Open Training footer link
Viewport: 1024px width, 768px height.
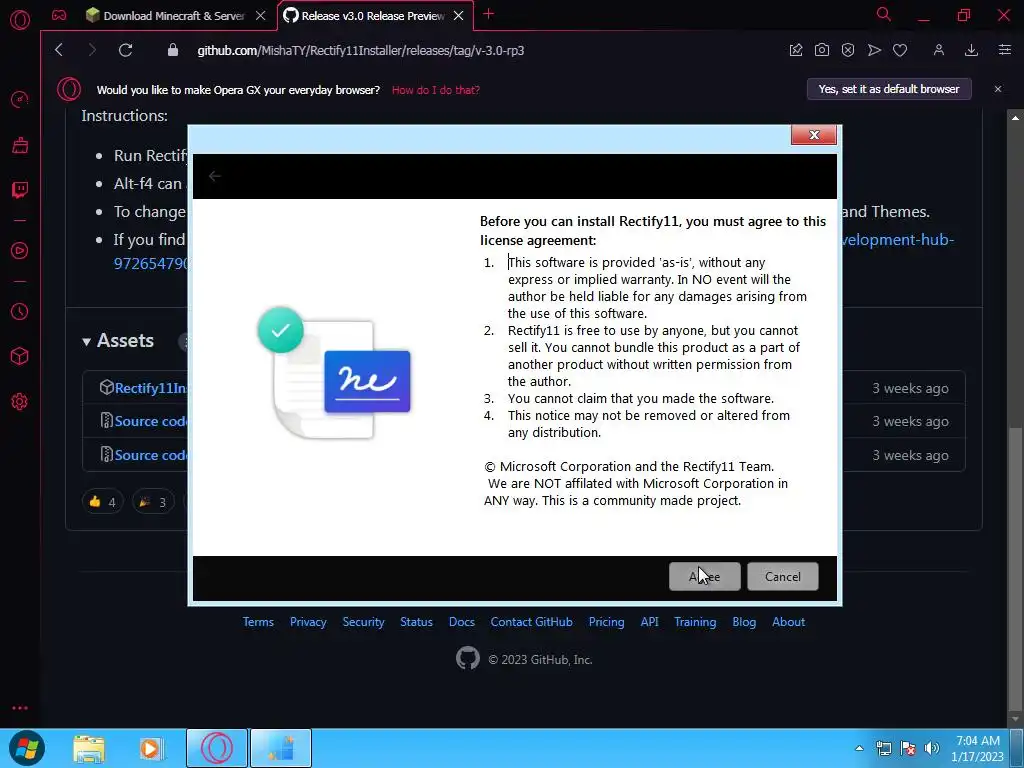(x=695, y=622)
